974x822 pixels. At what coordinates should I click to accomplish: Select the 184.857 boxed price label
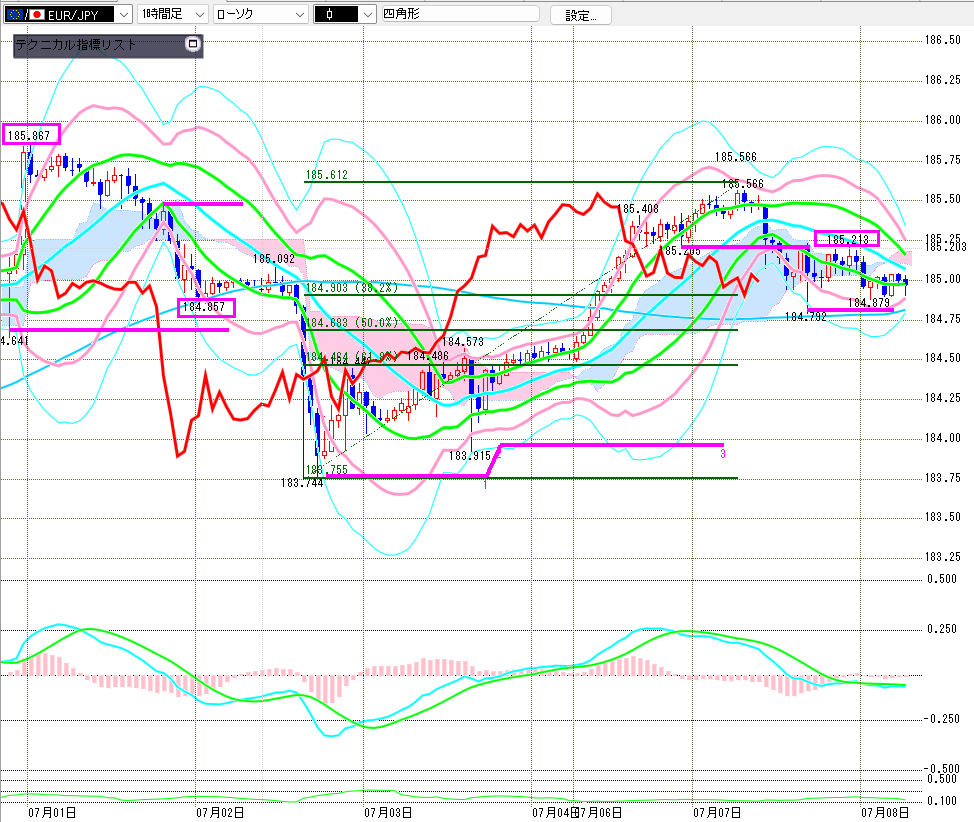point(206,307)
